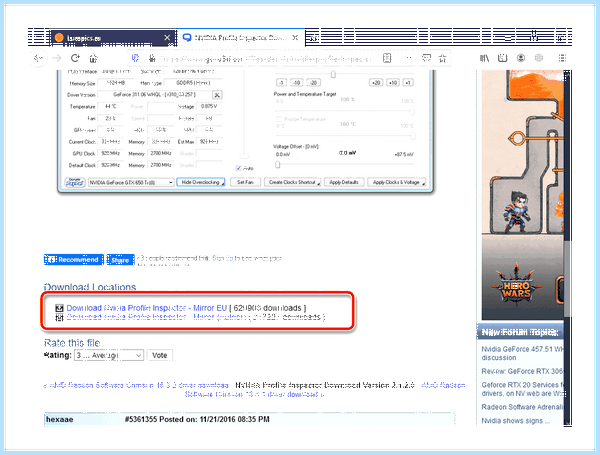Open a new tab with the plus button
This screenshot has height=455, width=600.
(x=313, y=38)
